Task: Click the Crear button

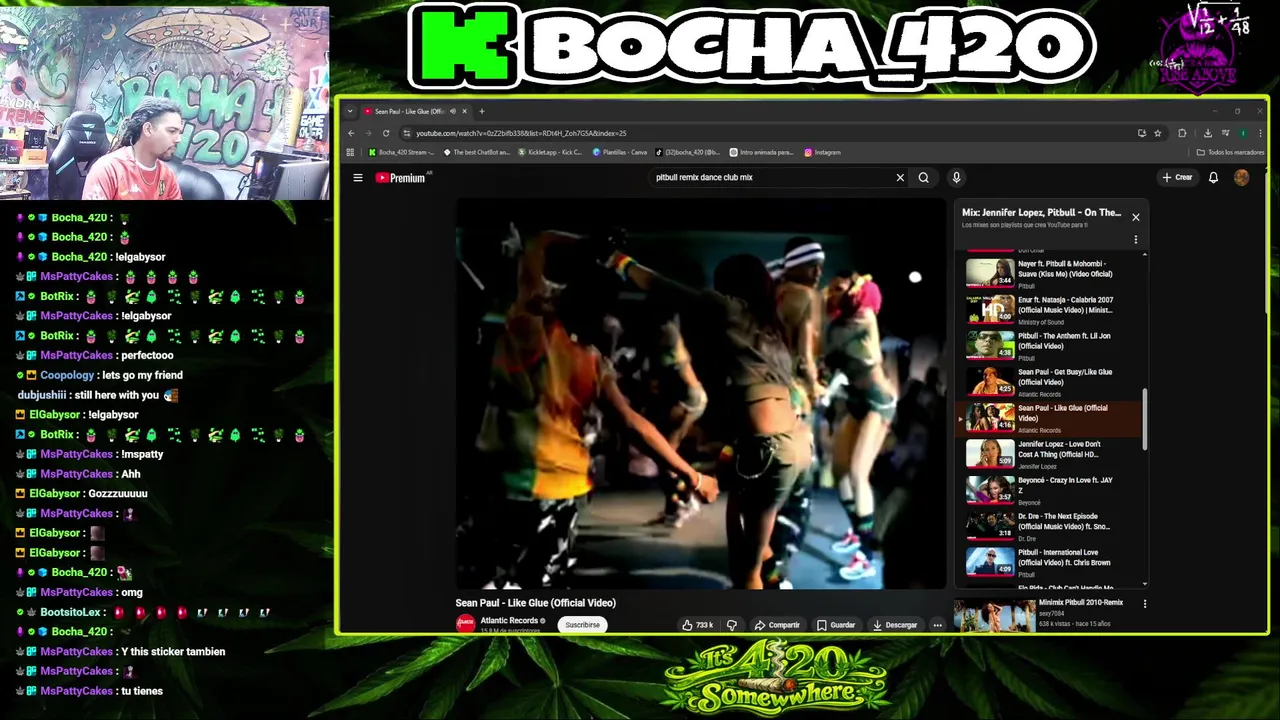Action: click(1177, 178)
